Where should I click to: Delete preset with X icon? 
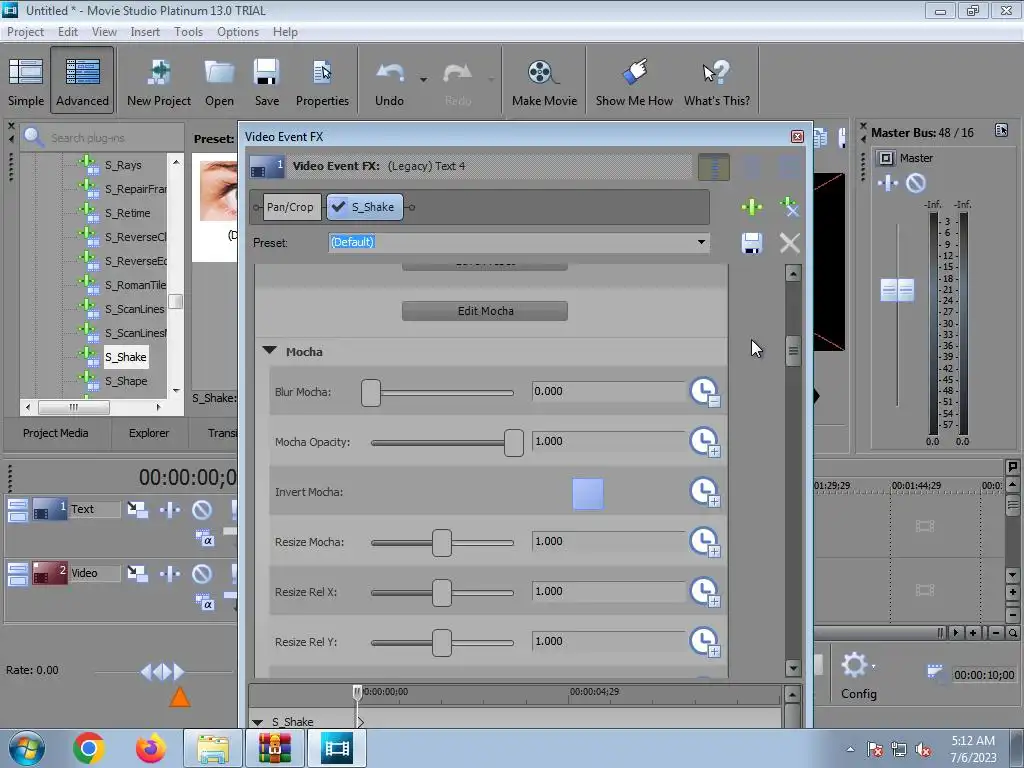pyautogui.click(x=790, y=243)
